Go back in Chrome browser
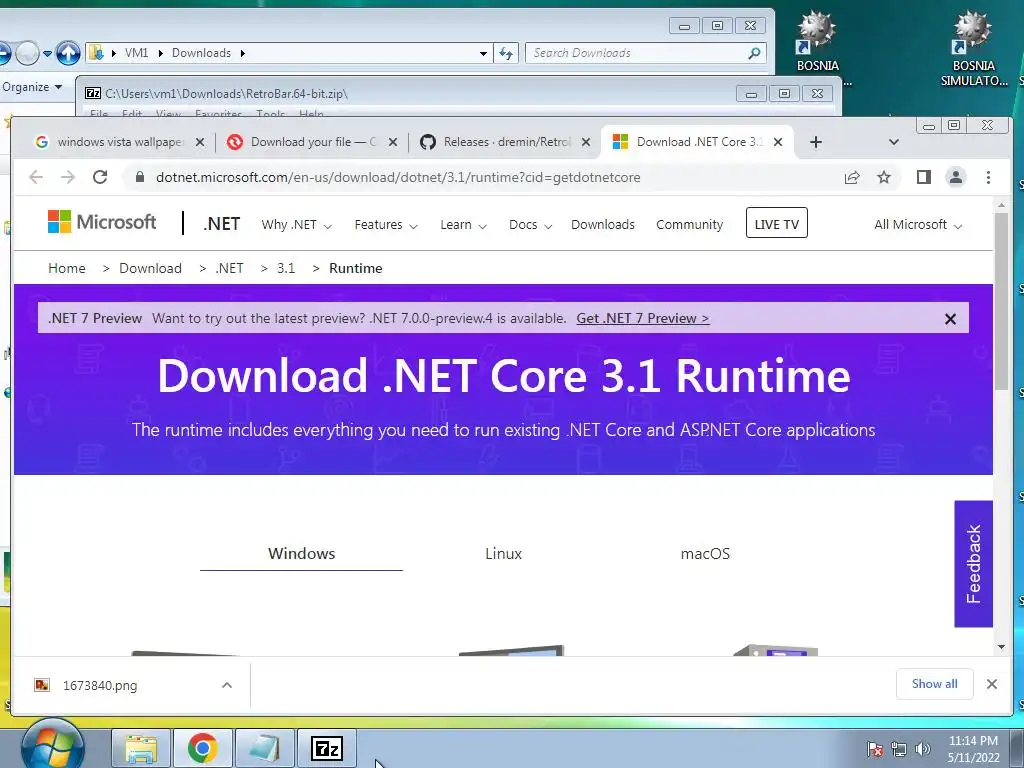 click(36, 177)
